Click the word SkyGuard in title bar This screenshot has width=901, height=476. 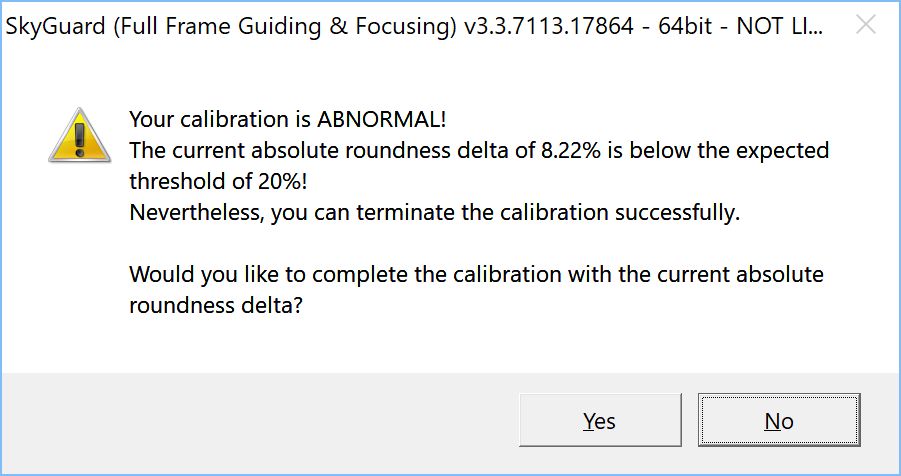tap(54, 28)
